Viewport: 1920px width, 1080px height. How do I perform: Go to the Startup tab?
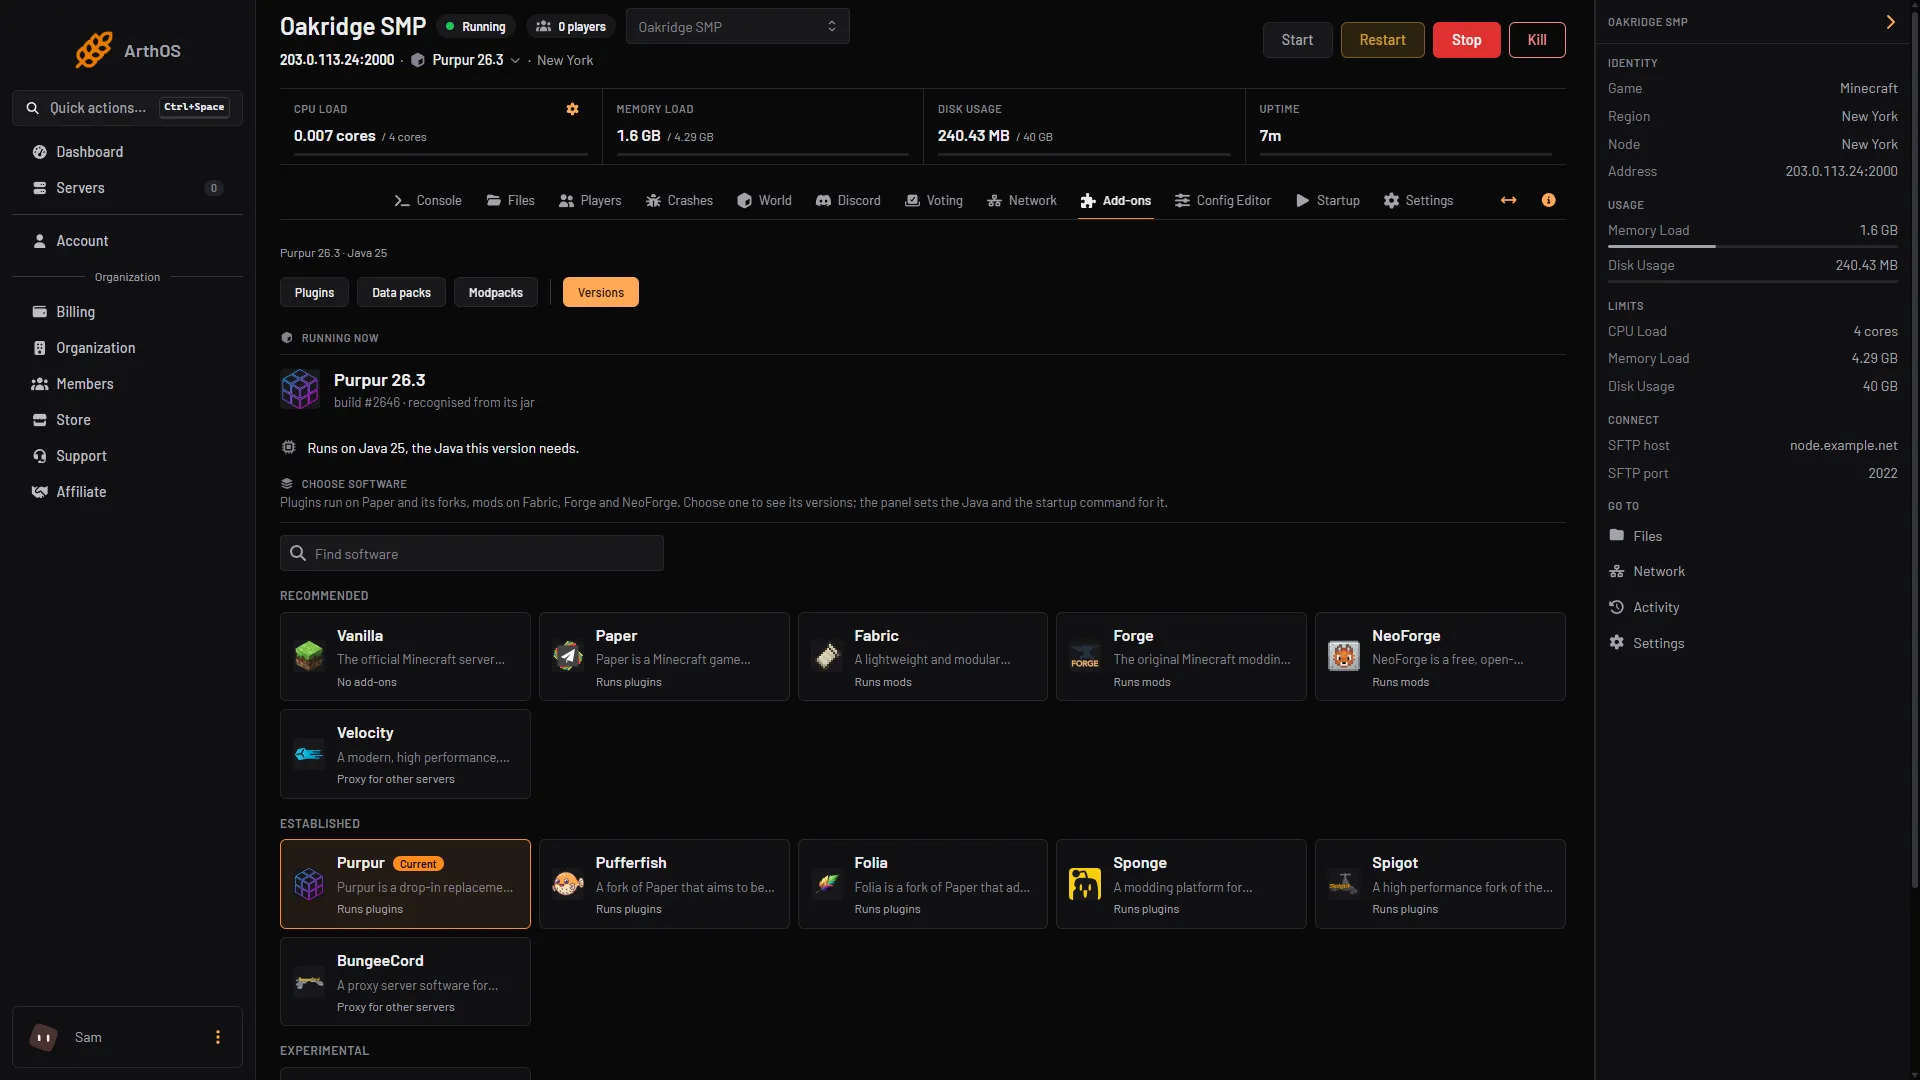[1327, 200]
